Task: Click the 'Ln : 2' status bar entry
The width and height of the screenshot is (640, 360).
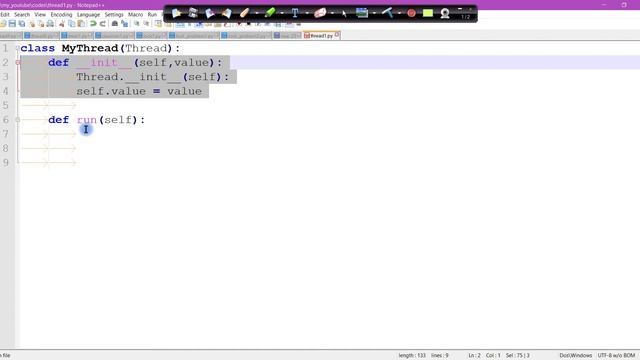Action: 474,356
